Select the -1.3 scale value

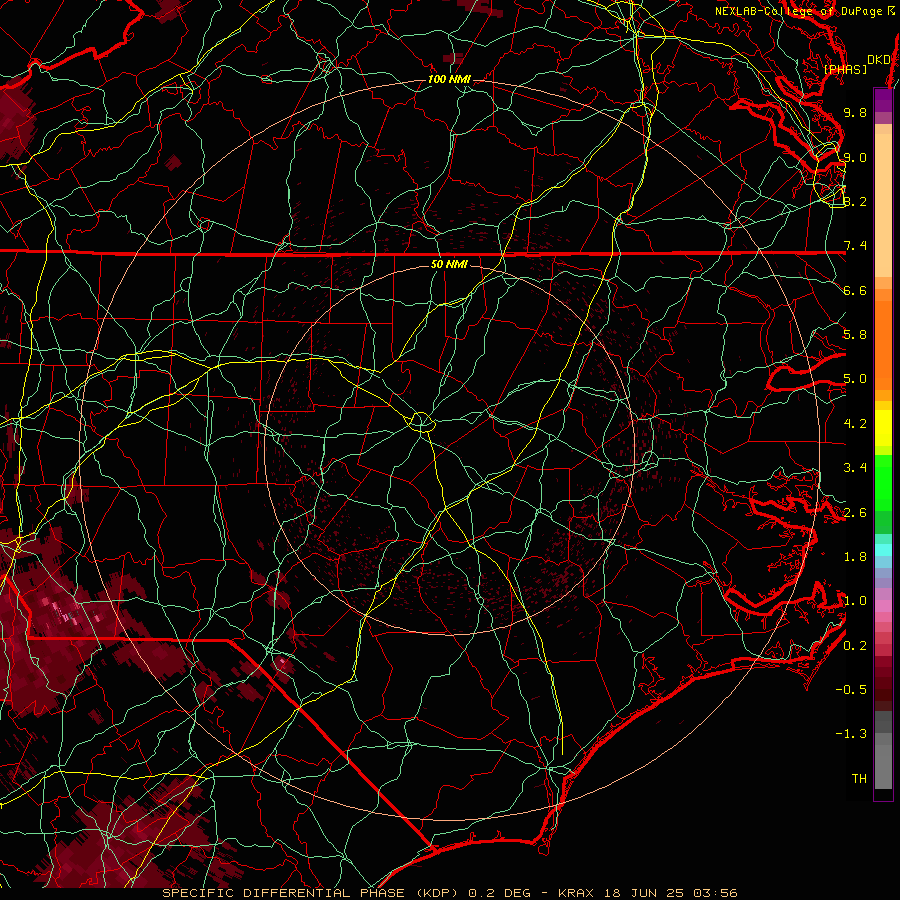point(851,734)
